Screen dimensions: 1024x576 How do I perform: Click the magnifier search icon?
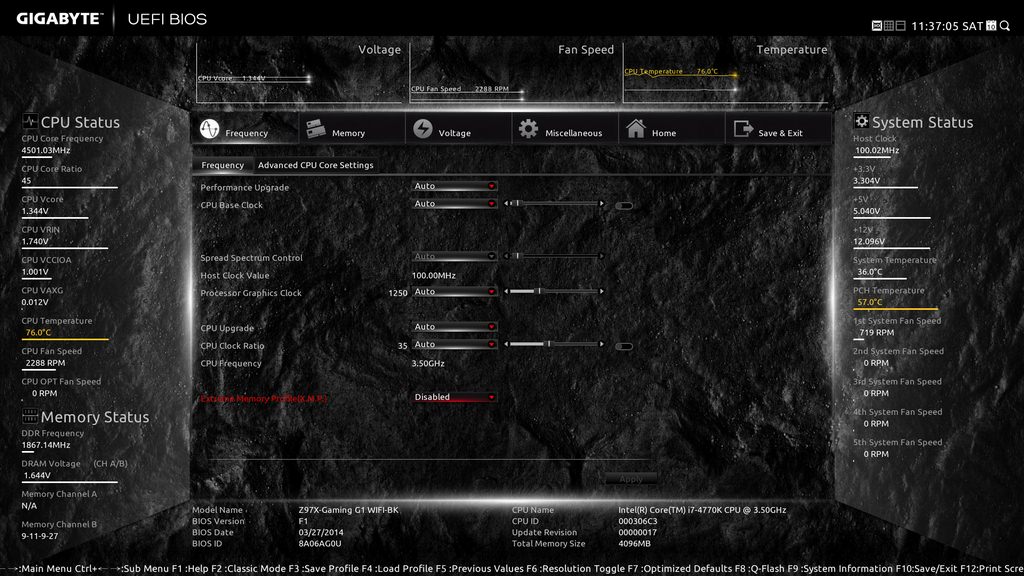click(1005, 25)
